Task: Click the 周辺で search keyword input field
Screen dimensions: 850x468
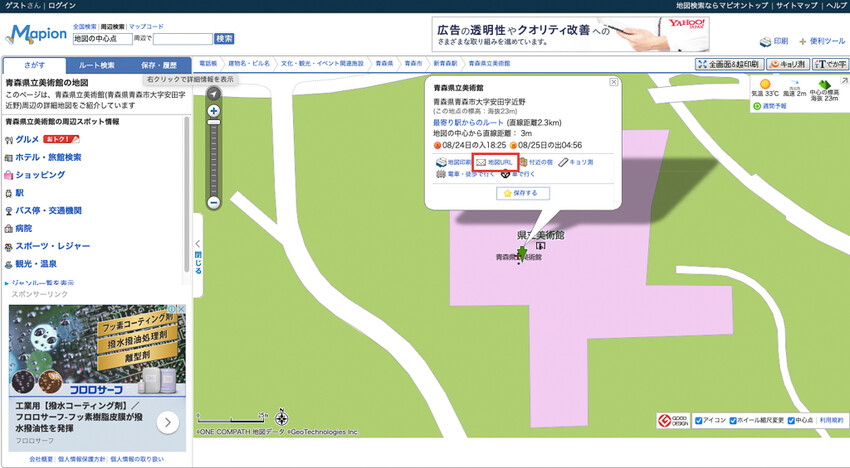Action: [182, 39]
